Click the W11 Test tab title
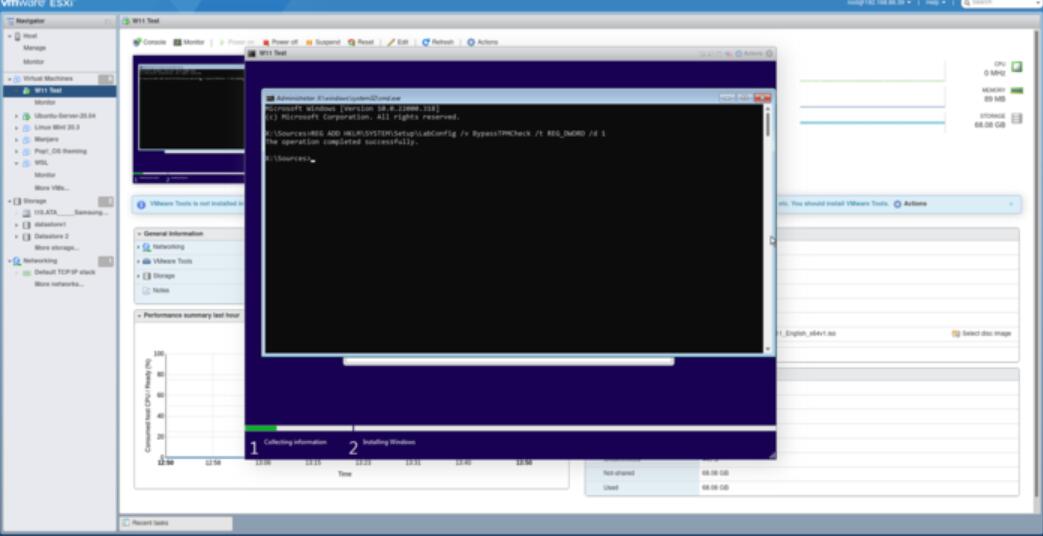 145,21
